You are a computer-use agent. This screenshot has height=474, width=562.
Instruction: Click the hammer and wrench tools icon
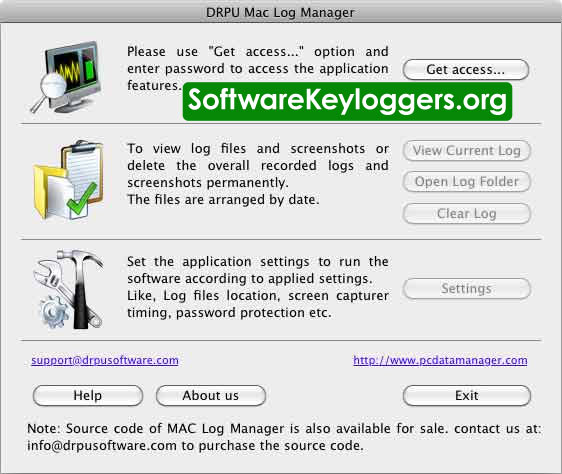(68, 289)
